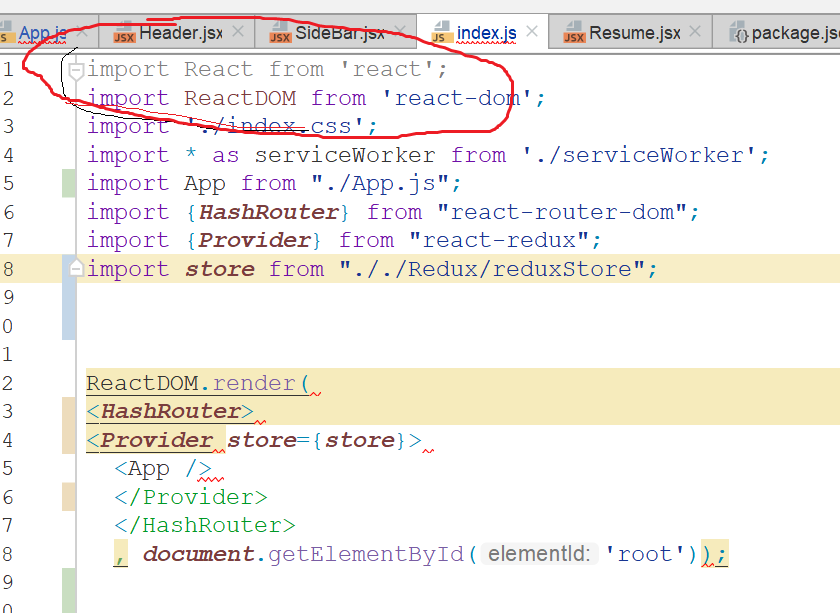Screen dimensions: 840x613
Task: Click "././Redux/reduxStore" path string
Action: tap(492, 269)
